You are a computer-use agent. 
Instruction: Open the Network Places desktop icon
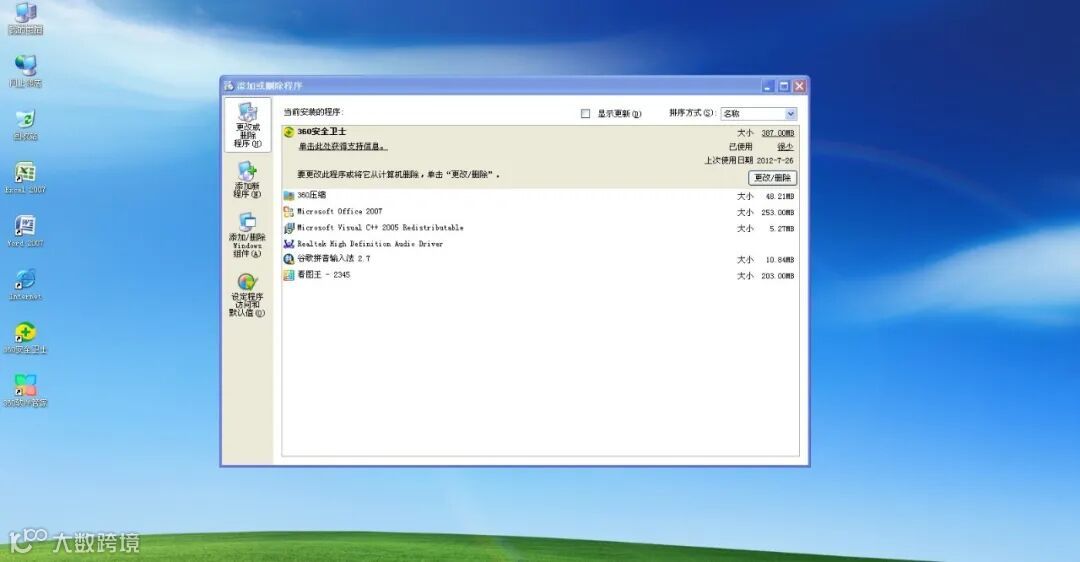25,71
